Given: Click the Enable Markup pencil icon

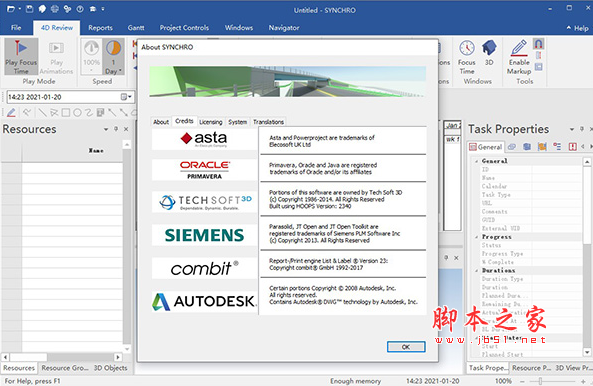Looking at the screenshot, I should point(519,48).
